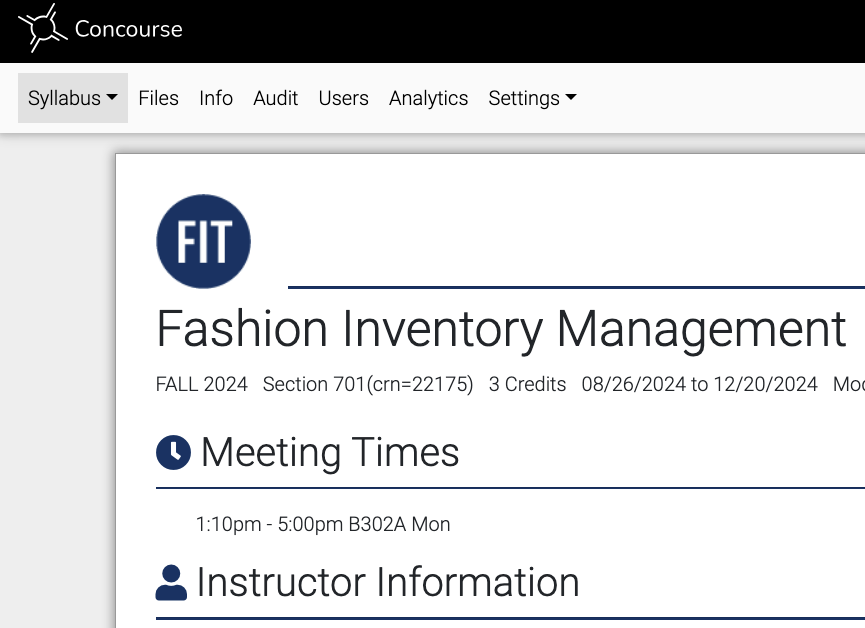Click the 3 Credits label
This screenshot has height=628, width=865.
(x=527, y=384)
